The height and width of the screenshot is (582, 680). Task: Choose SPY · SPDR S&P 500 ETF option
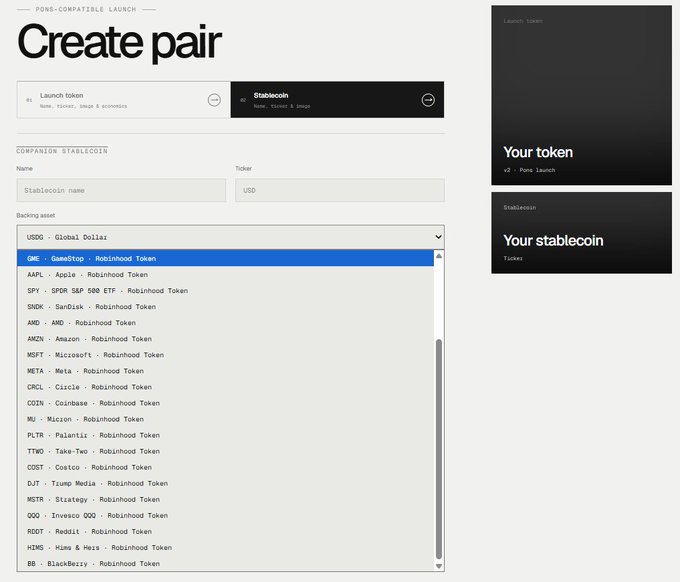tap(226, 291)
